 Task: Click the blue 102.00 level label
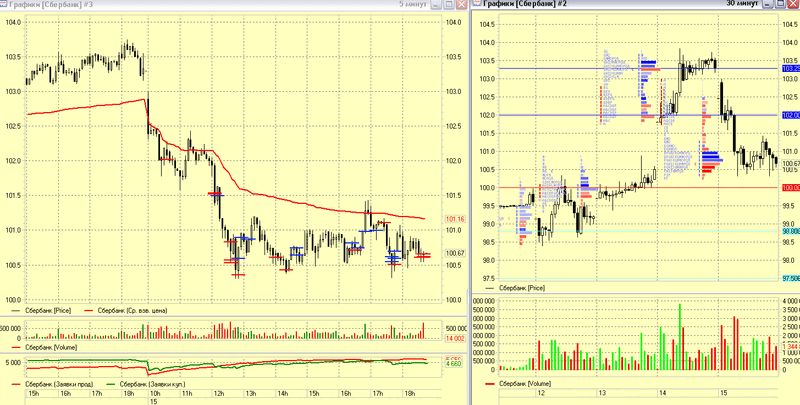point(791,115)
